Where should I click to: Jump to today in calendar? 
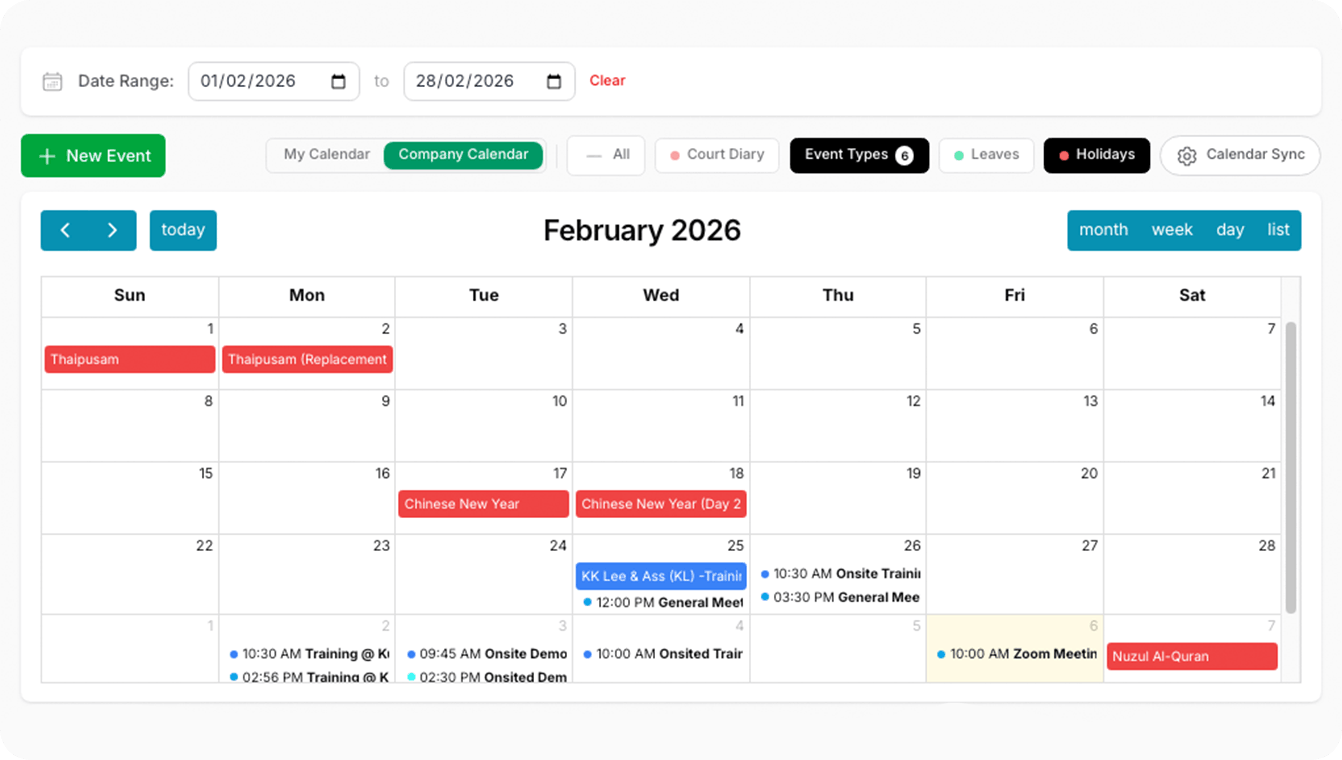pos(183,230)
